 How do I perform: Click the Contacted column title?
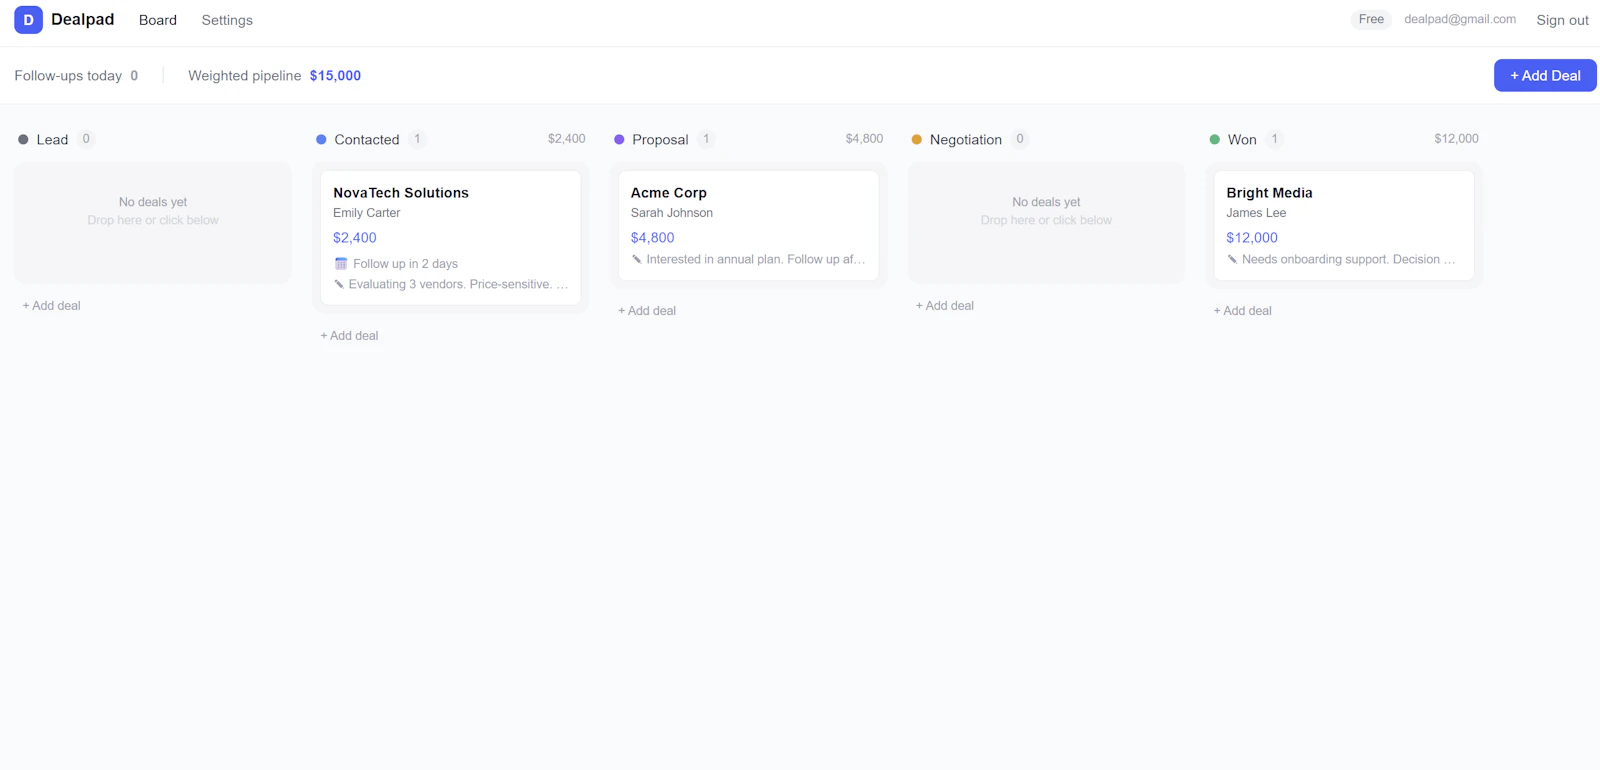click(367, 140)
